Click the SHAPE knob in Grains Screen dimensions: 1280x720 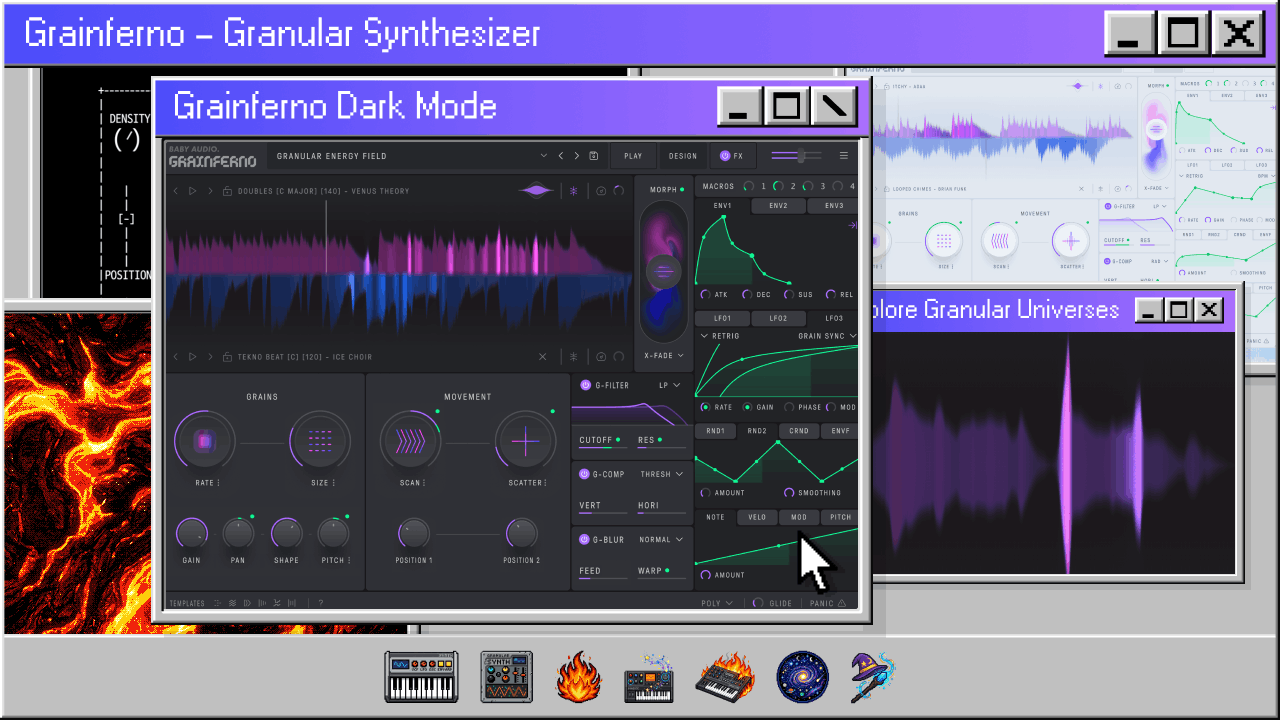286,533
